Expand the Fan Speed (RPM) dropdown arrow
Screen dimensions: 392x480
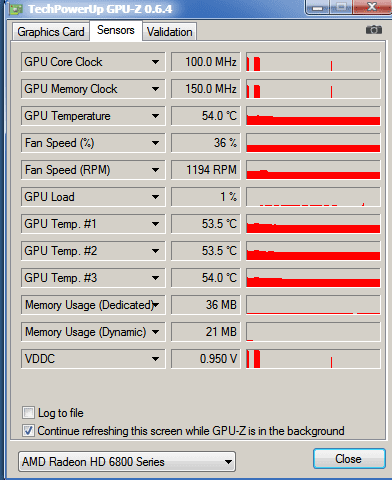[155, 170]
